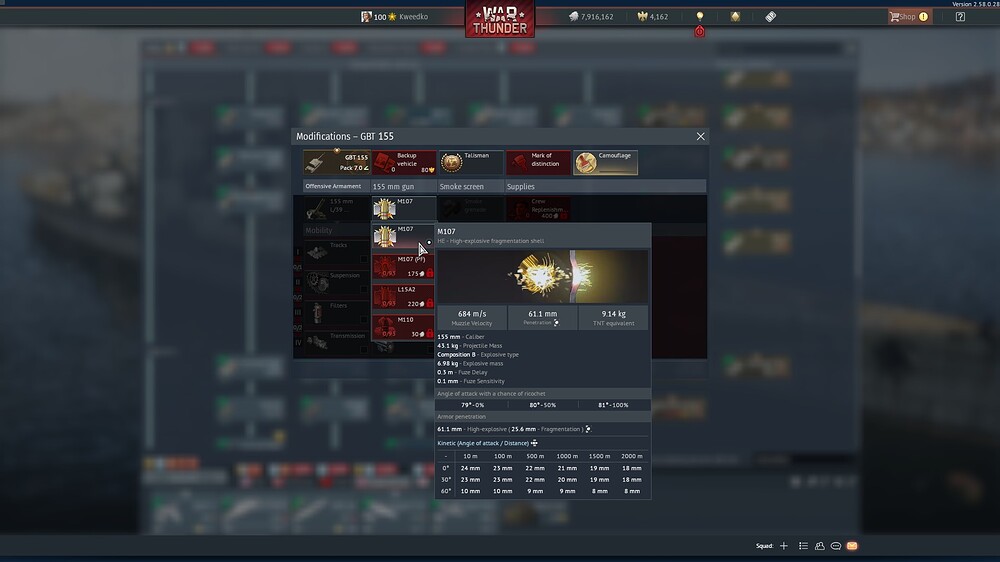The width and height of the screenshot is (1000, 562).
Task: Open the orange mail icon
Action: [852, 546]
